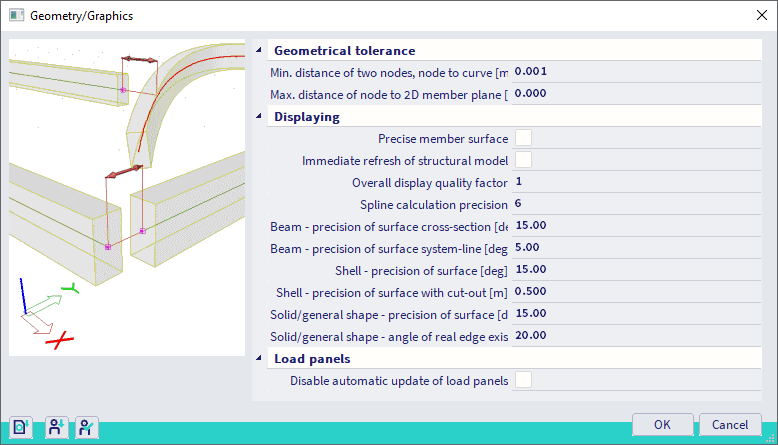Edit Beam precision of surface system-line value 5.00
The image size is (778, 445).
point(636,248)
